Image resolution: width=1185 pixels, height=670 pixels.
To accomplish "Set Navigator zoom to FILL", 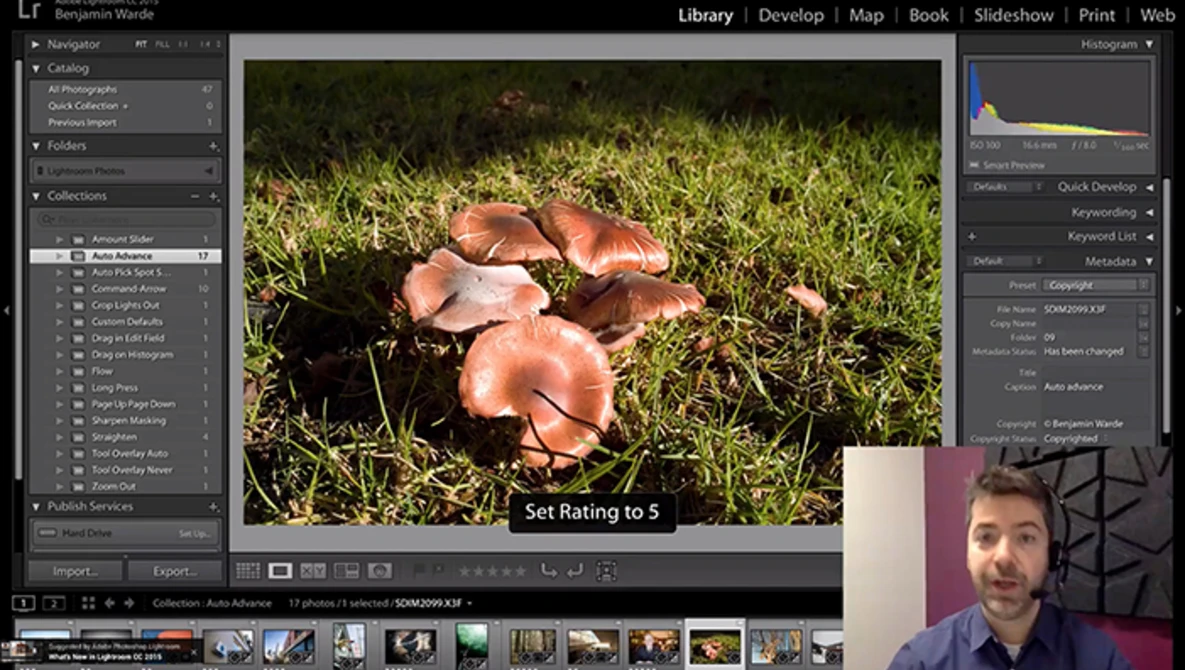I will pyautogui.click(x=162, y=45).
